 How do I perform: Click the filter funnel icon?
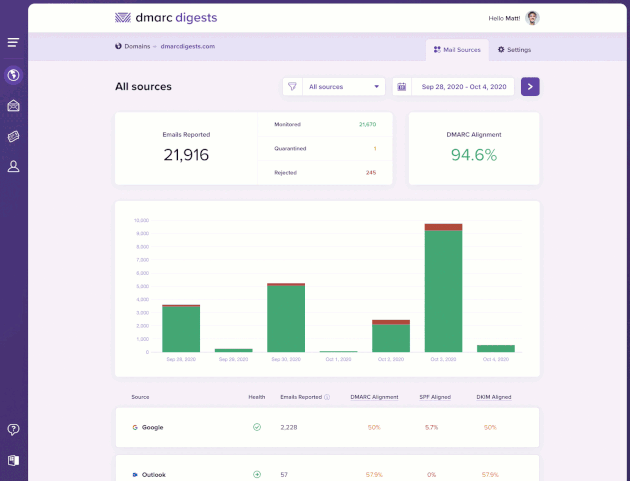coord(292,87)
